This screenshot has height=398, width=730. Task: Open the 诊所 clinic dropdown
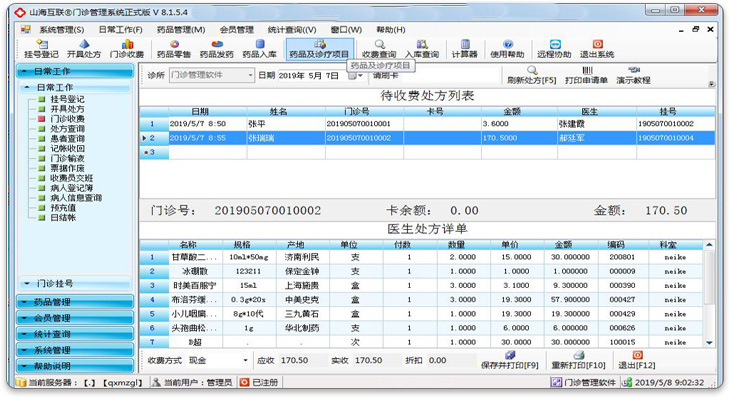click(250, 75)
